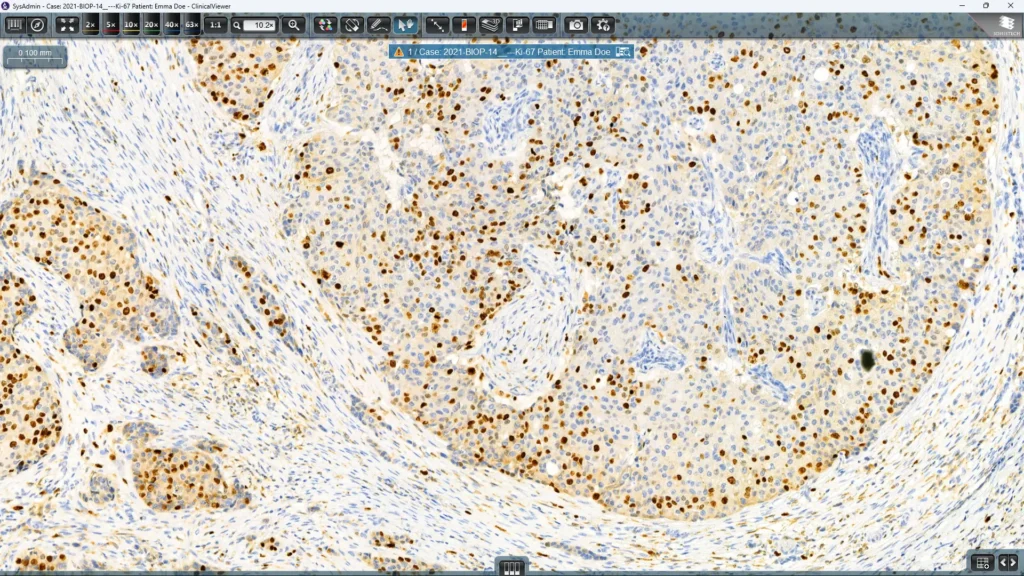
Task: Activate the rotate slide tool
Action: click(351, 25)
